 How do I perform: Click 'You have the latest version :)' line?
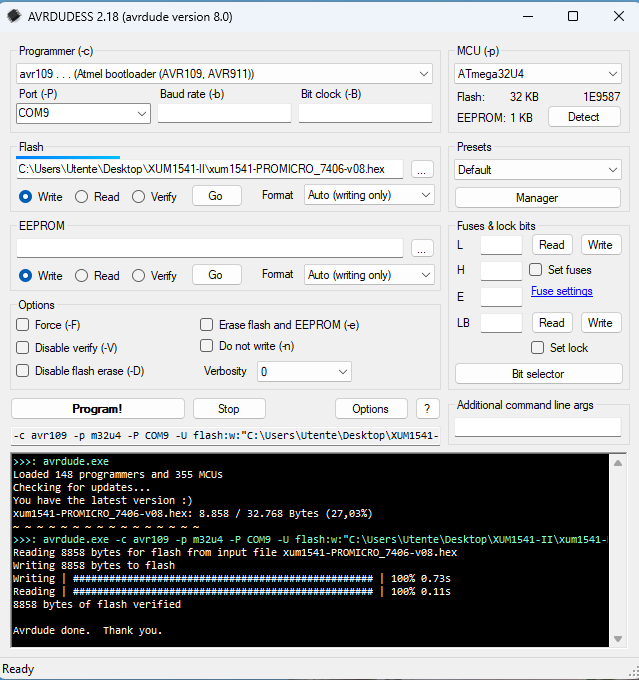[102, 500]
